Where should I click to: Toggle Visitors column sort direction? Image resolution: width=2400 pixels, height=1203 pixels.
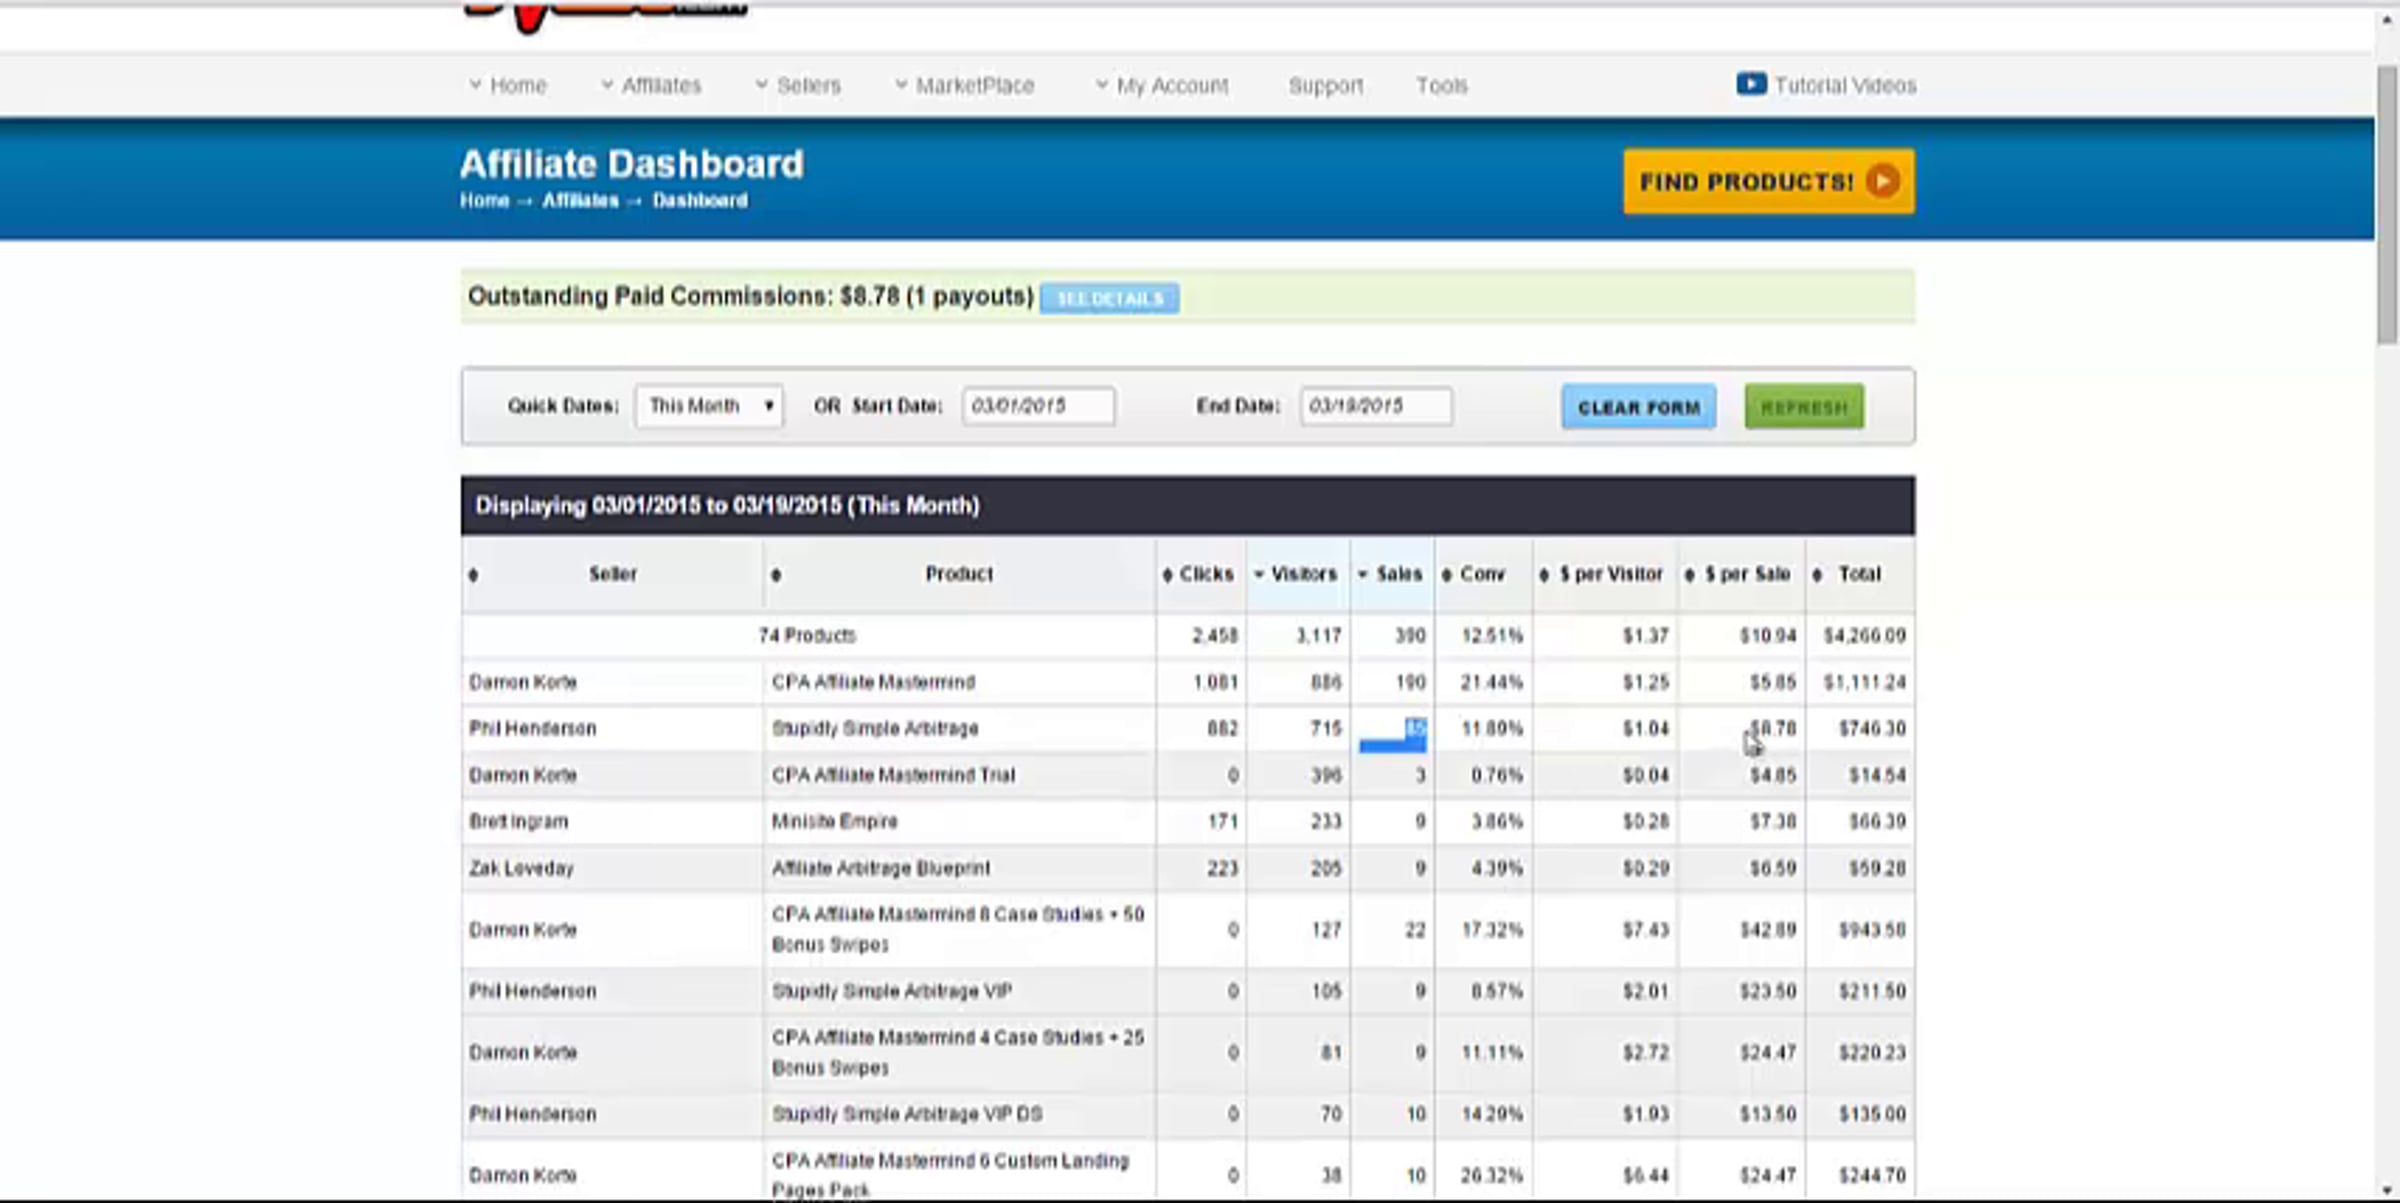(1260, 575)
